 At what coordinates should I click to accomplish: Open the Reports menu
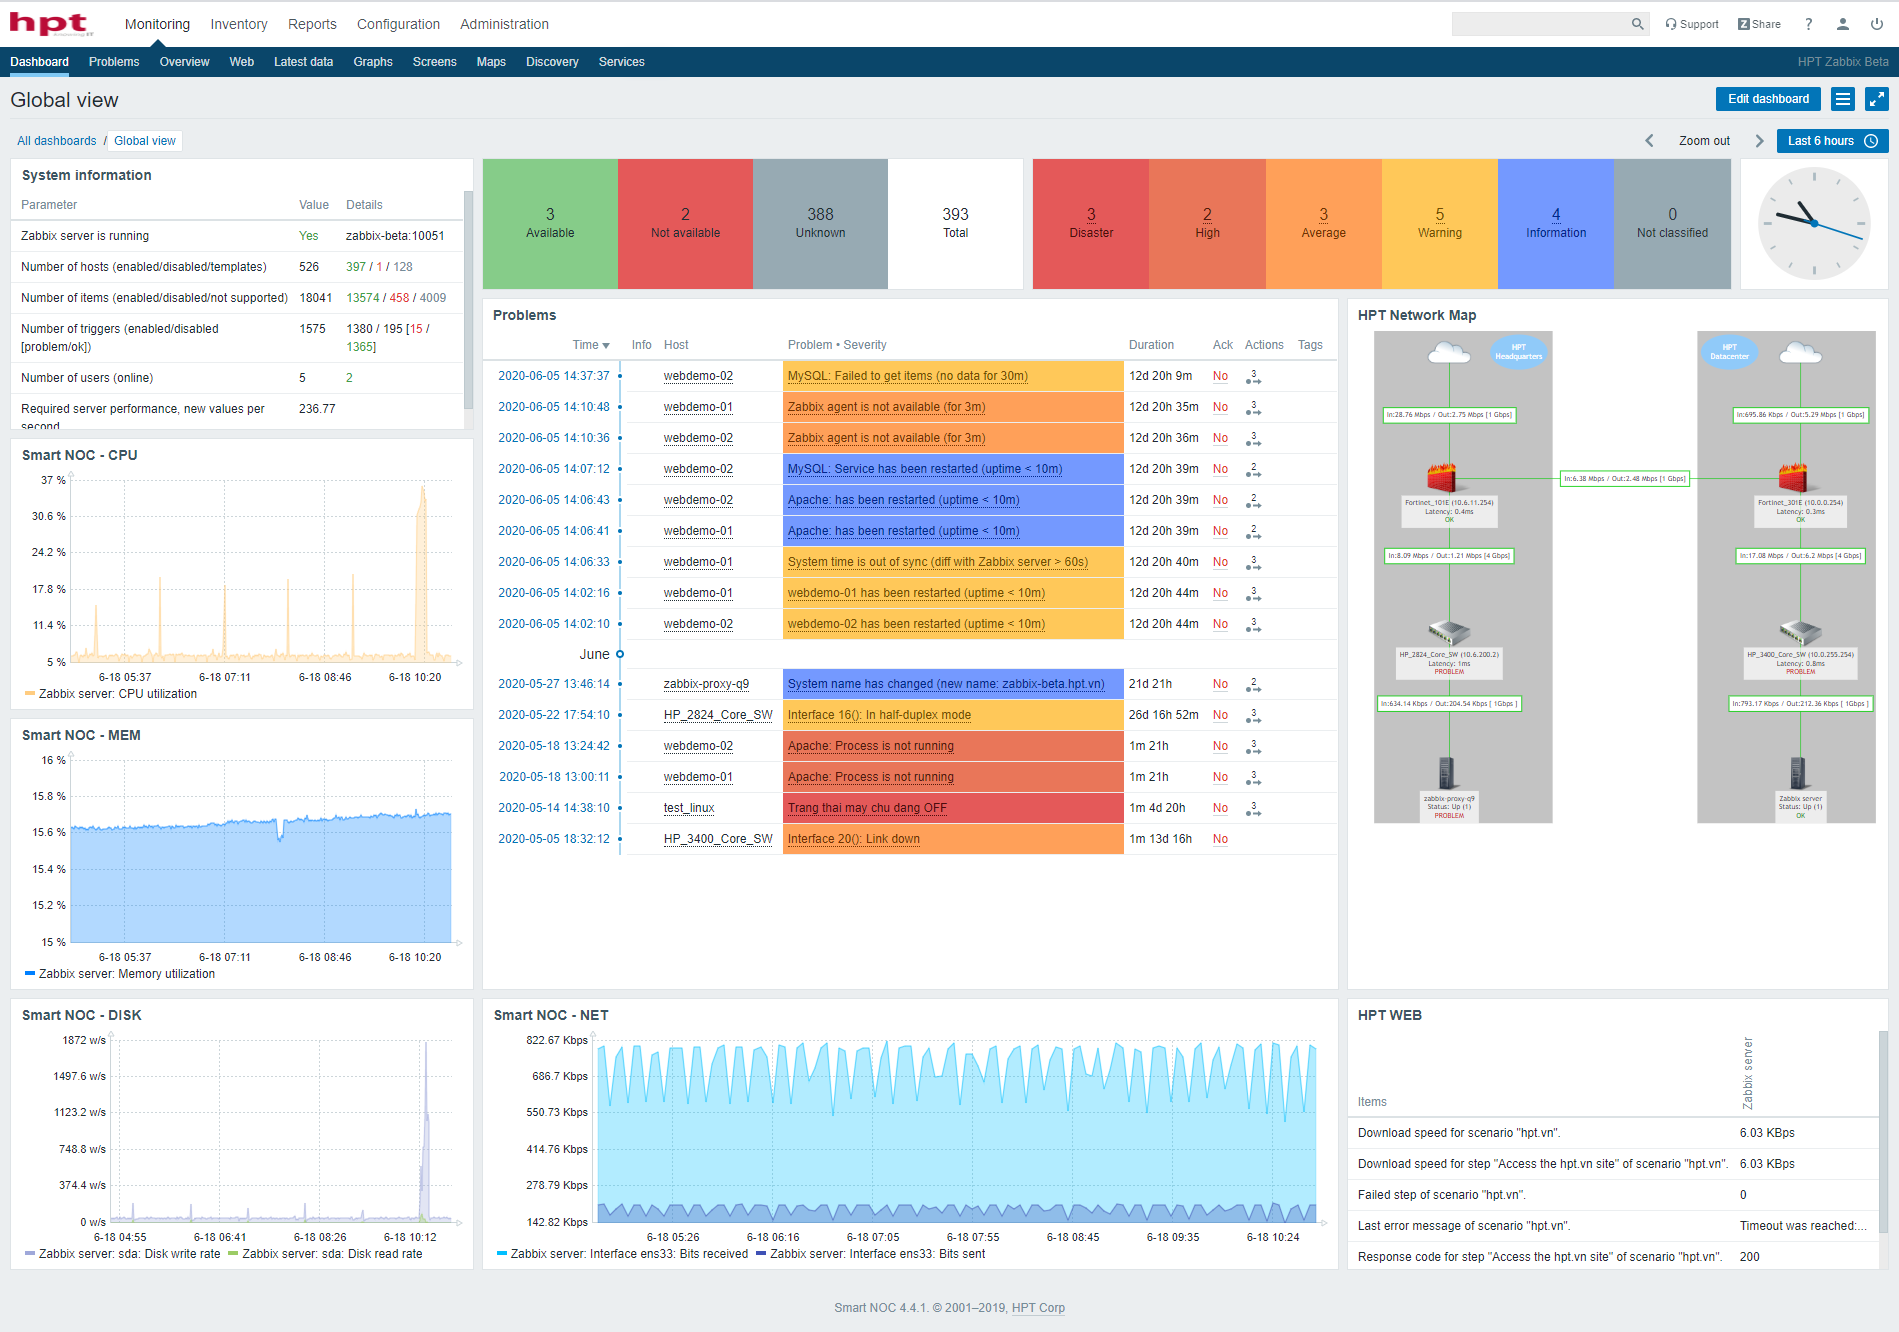(x=312, y=24)
